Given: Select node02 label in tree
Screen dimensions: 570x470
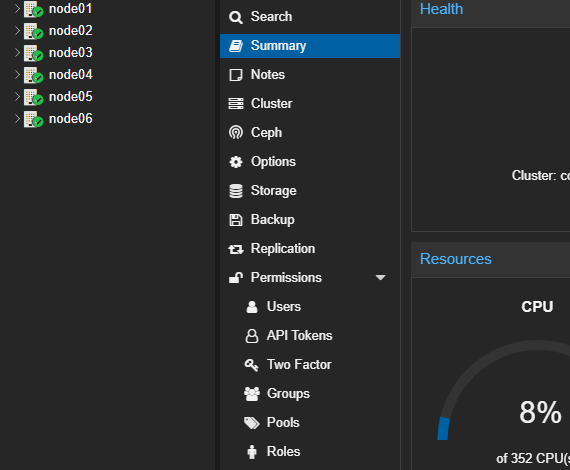Looking at the screenshot, I should (x=71, y=31).
